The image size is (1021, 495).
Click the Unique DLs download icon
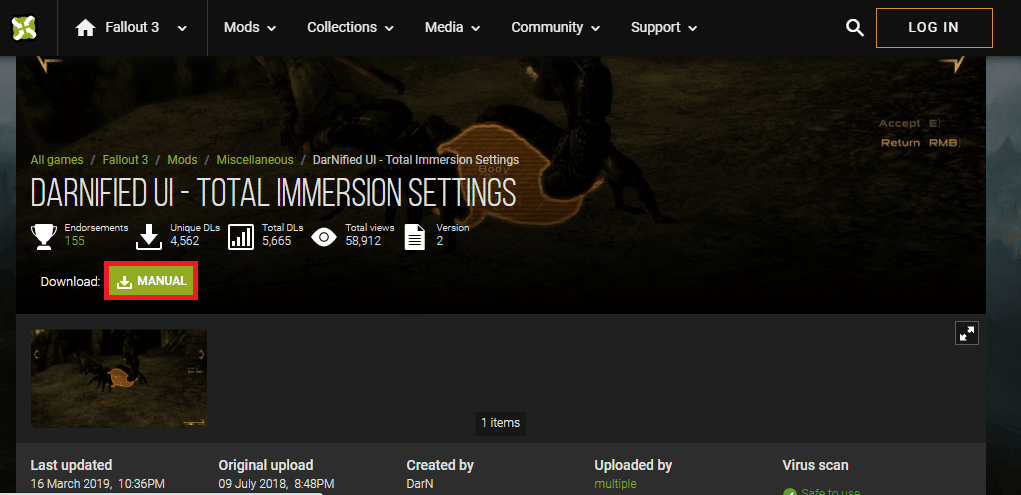[x=149, y=237]
